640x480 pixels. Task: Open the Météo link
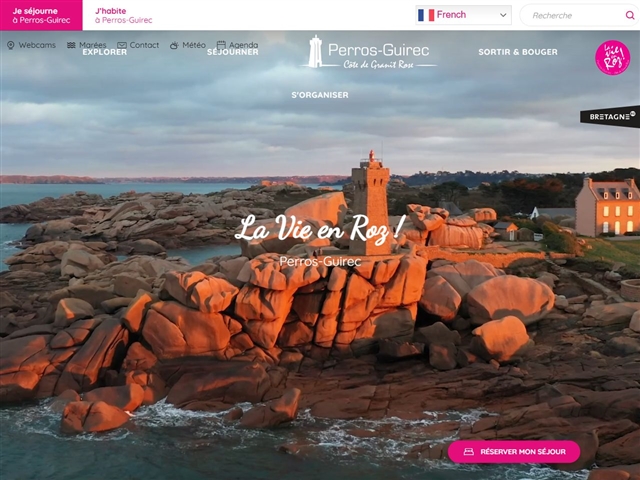194,45
